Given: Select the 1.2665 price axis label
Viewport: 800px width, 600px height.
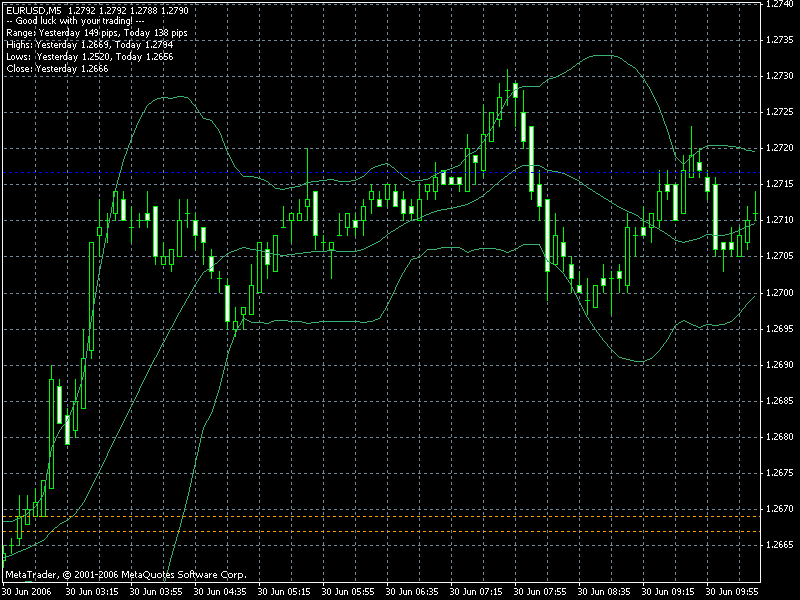Looking at the screenshot, I should (x=780, y=545).
